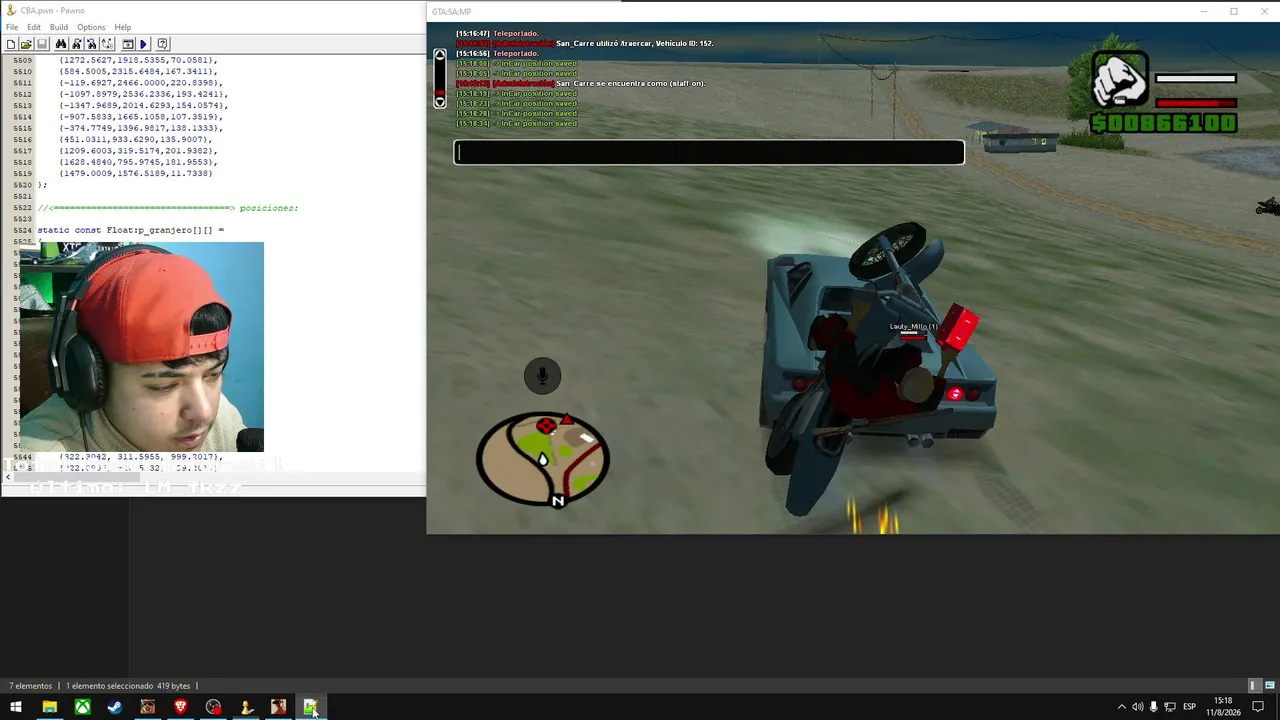Click the network icon in system tray
The width and height of the screenshot is (1280, 720).
1168,707
